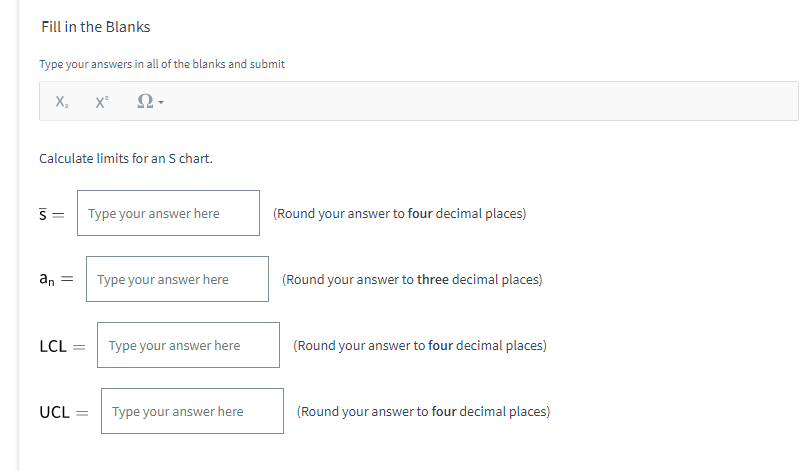Click the "Fill in the Blanks" heading
The width and height of the screenshot is (804, 471).
tap(96, 27)
